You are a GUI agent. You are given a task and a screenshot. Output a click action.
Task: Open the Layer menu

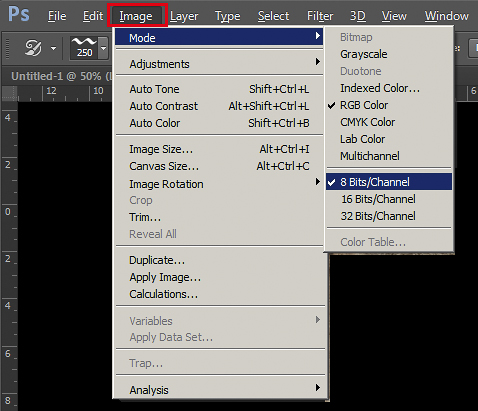[184, 16]
